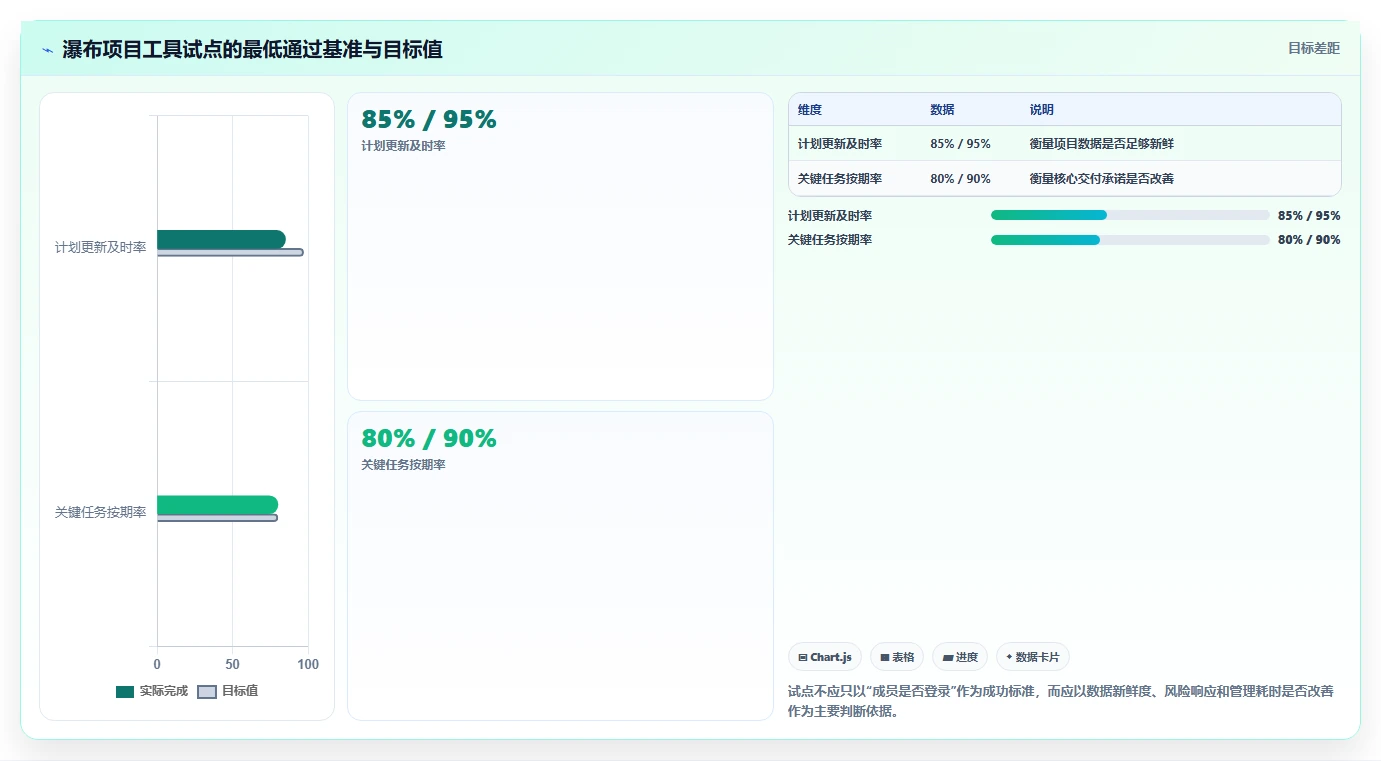Image resolution: width=1381 pixels, height=761 pixels.
Task: Click the 关键任务按期率 label under 80% card
Action: coord(403,465)
